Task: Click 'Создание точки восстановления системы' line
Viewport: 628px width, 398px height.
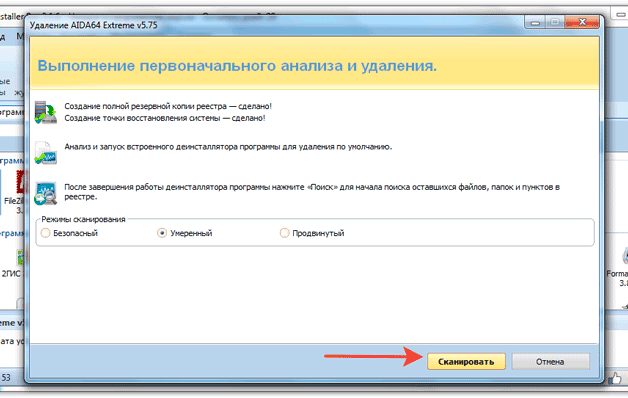Action: pyautogui.click(x=165, y=118)
